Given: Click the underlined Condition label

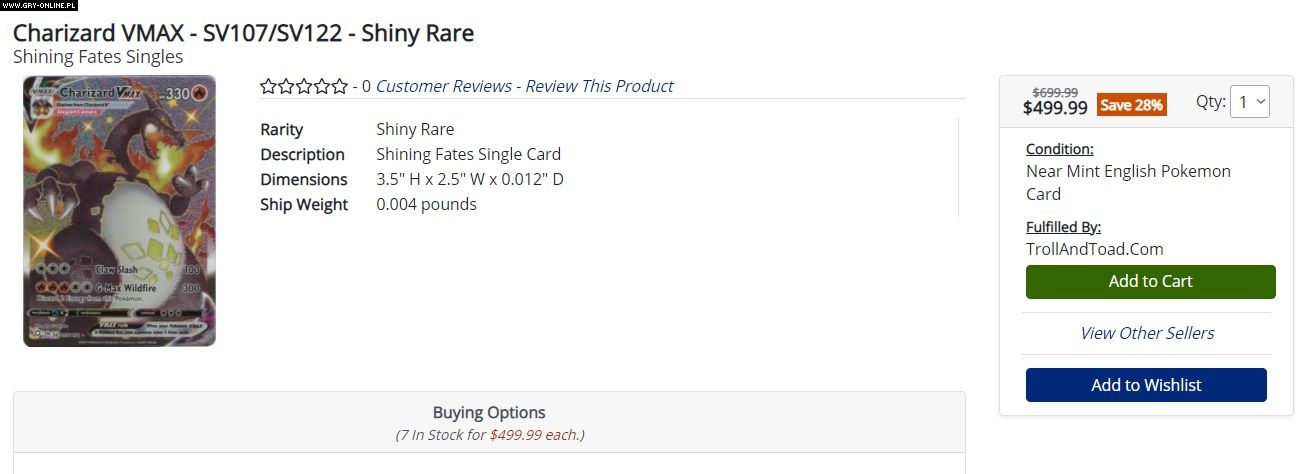Looking at the screenshot, I should [x=1059, y=149].
